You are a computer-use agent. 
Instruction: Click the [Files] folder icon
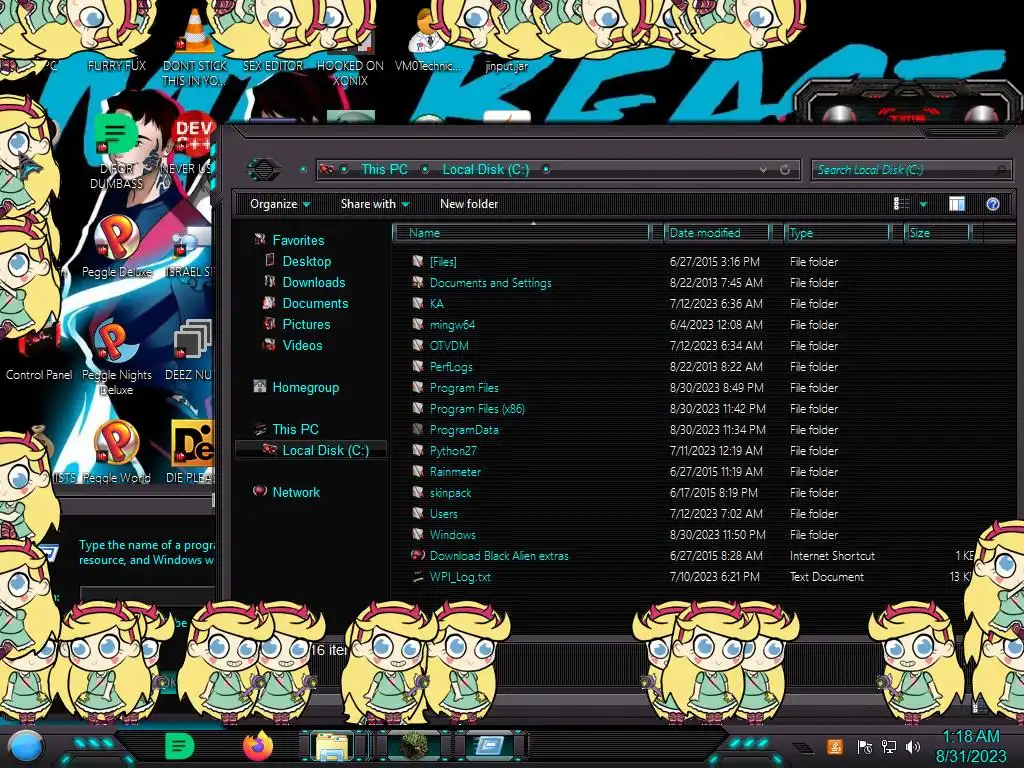[x=418, y=261]
